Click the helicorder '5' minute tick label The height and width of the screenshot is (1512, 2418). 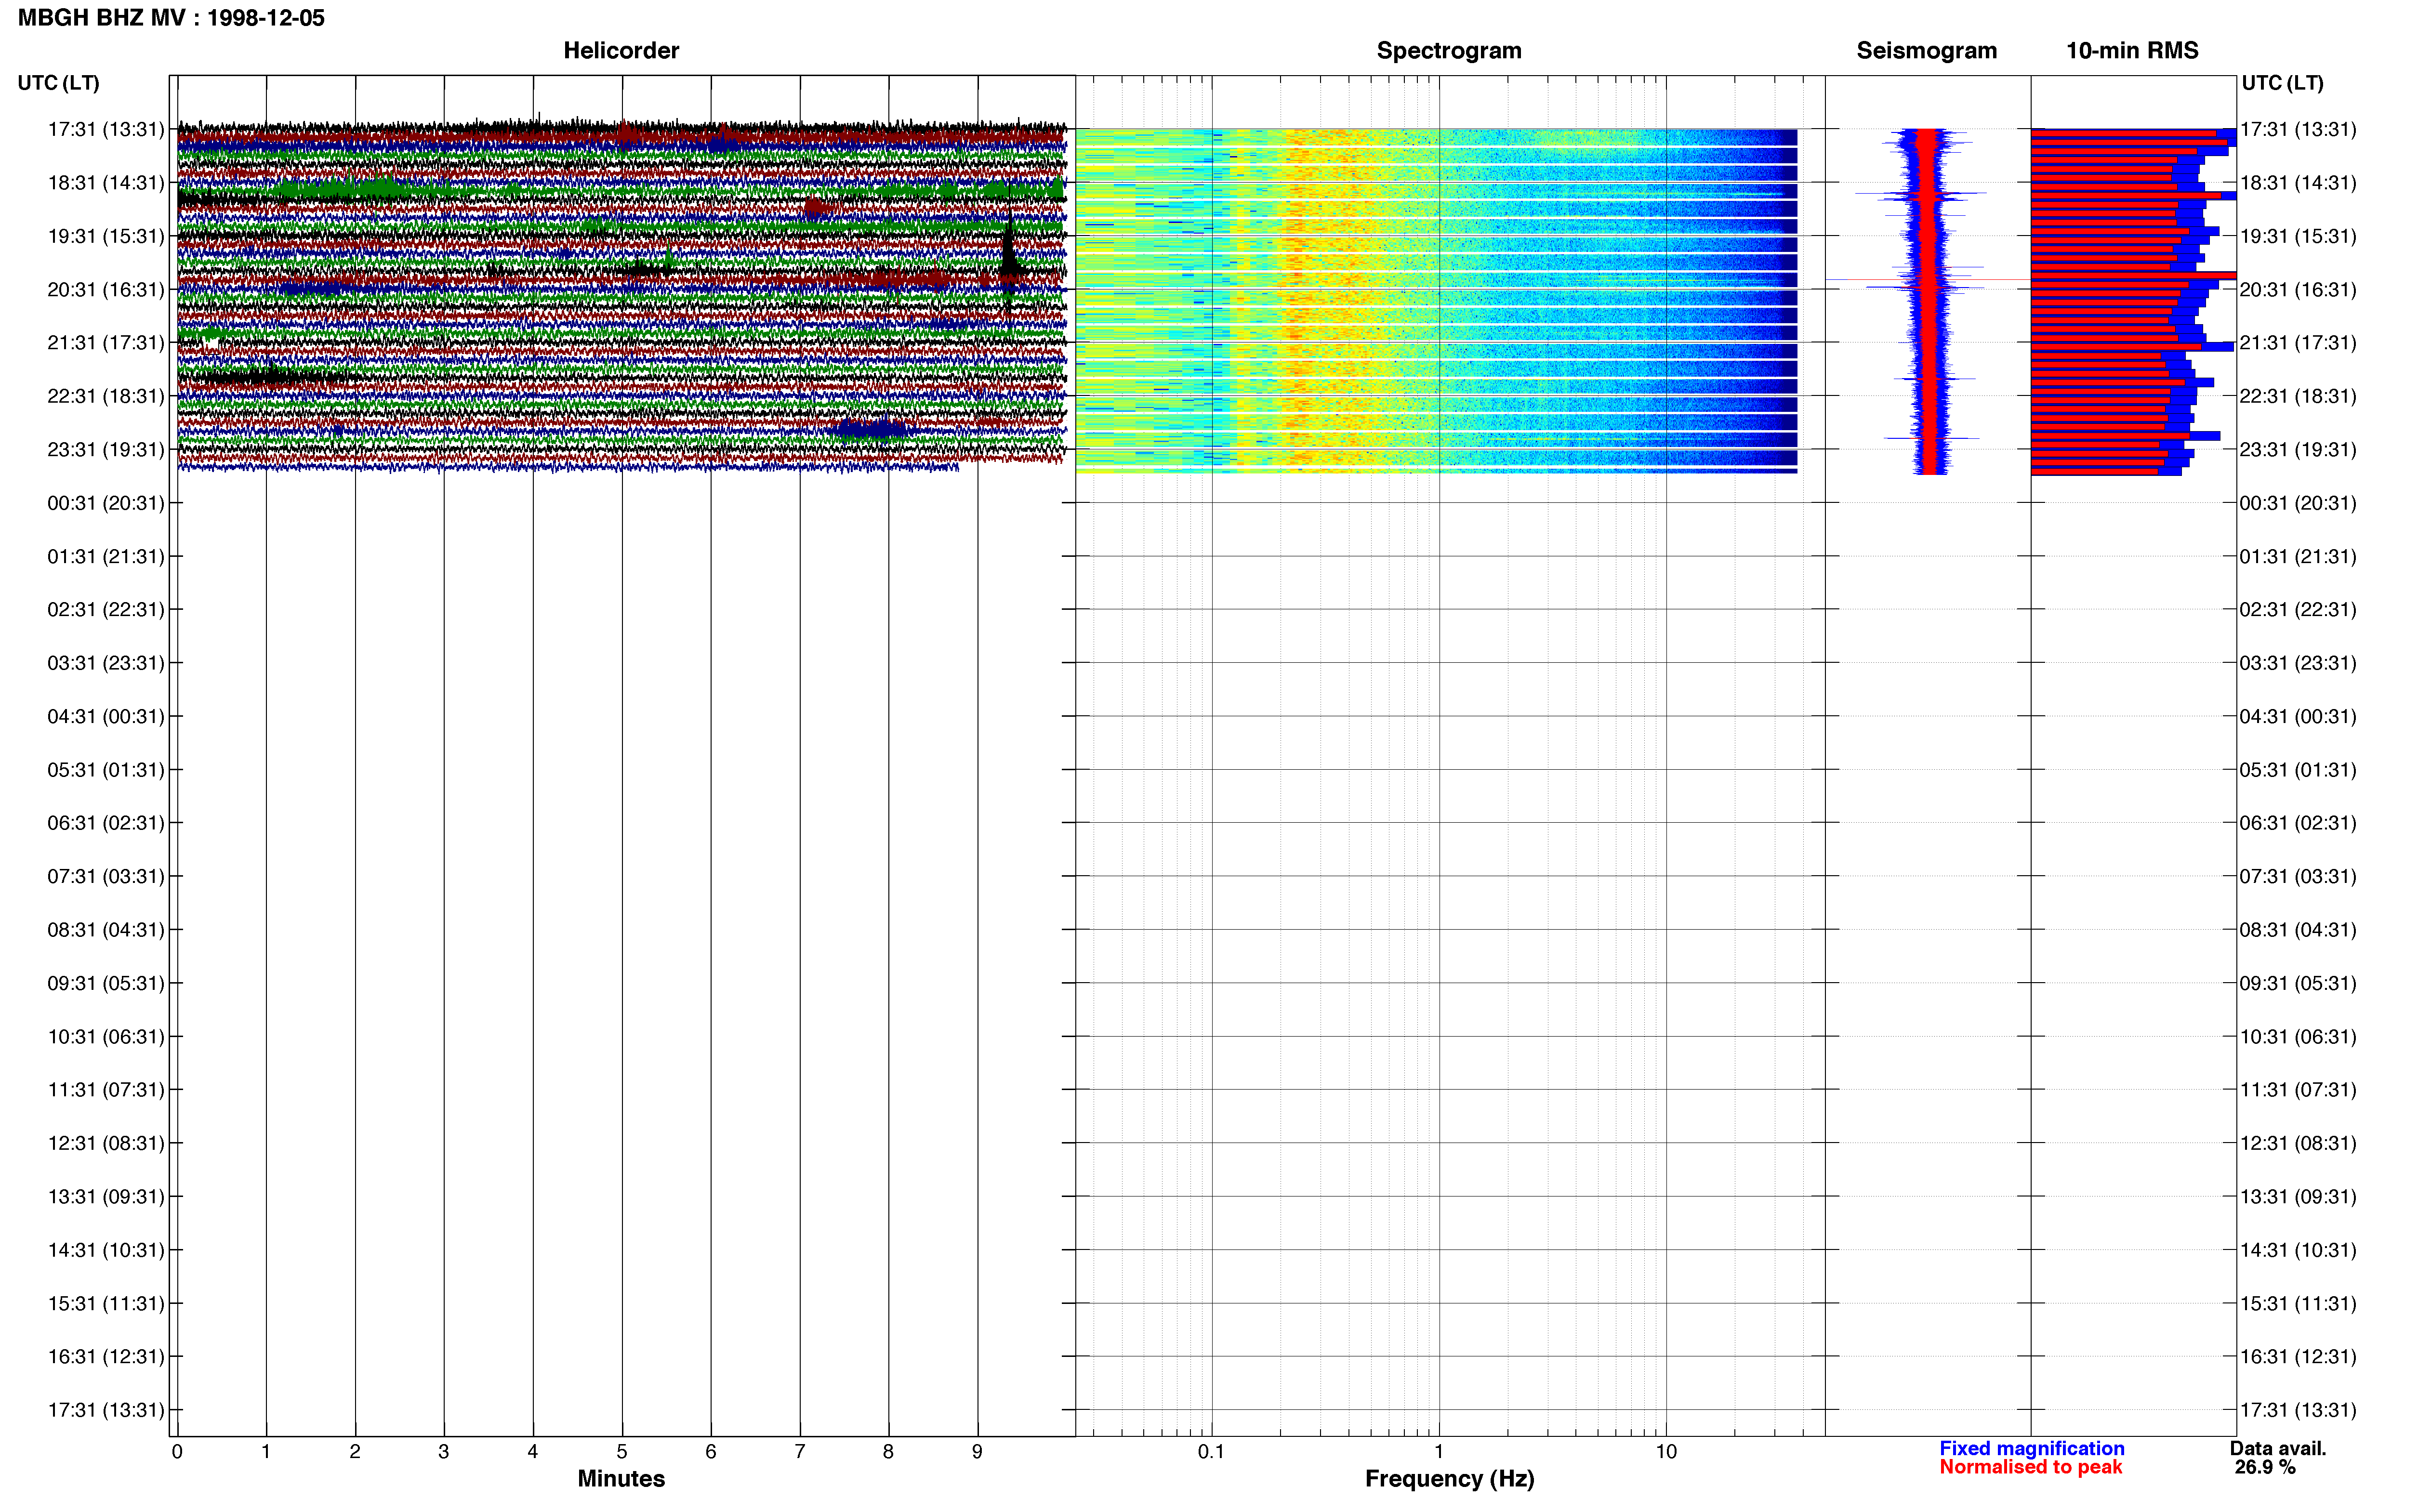click(622, 1452)
